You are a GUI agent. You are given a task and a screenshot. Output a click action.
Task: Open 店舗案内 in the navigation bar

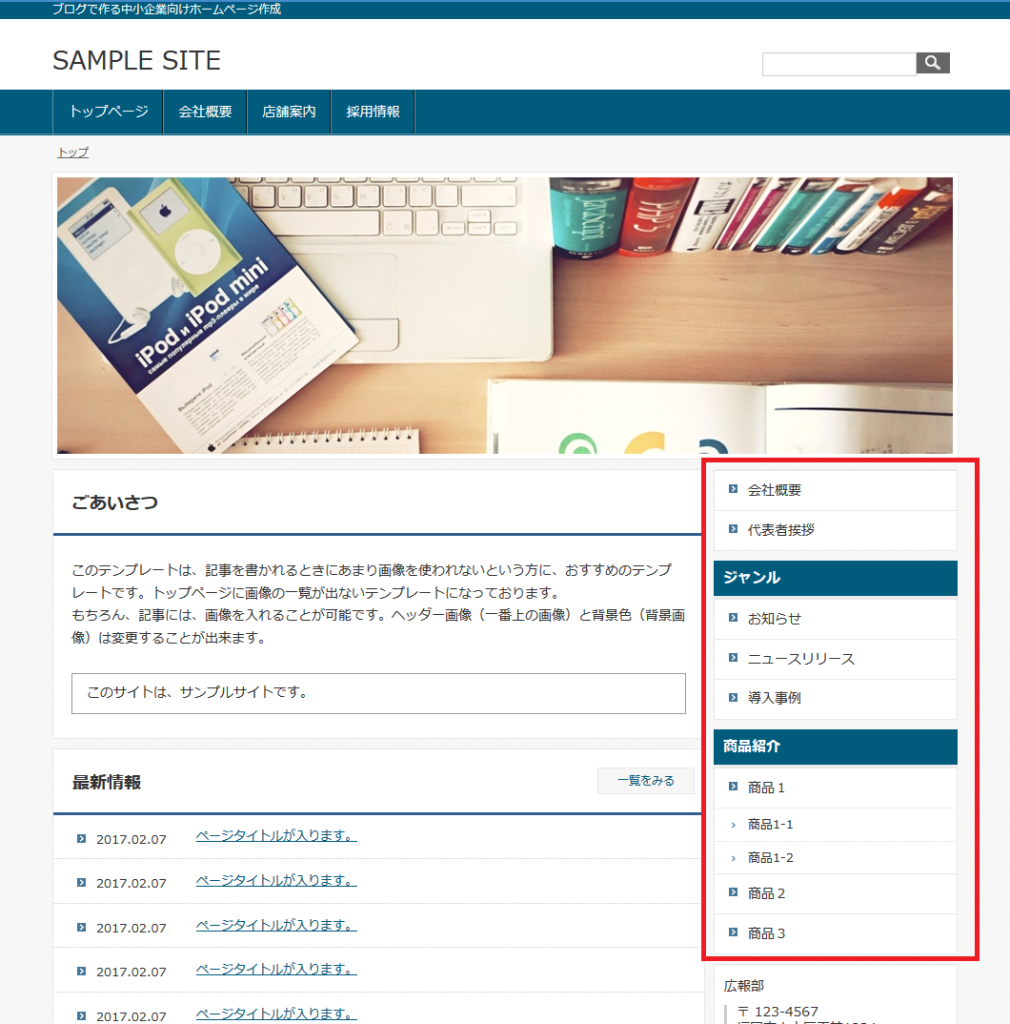coord(289,112)
